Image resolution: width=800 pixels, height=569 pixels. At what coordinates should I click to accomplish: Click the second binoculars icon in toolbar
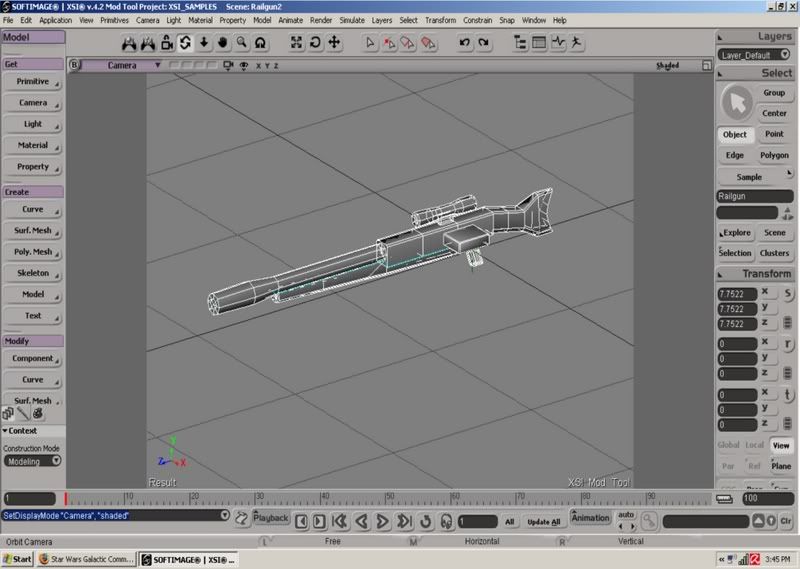pos(148,43)
